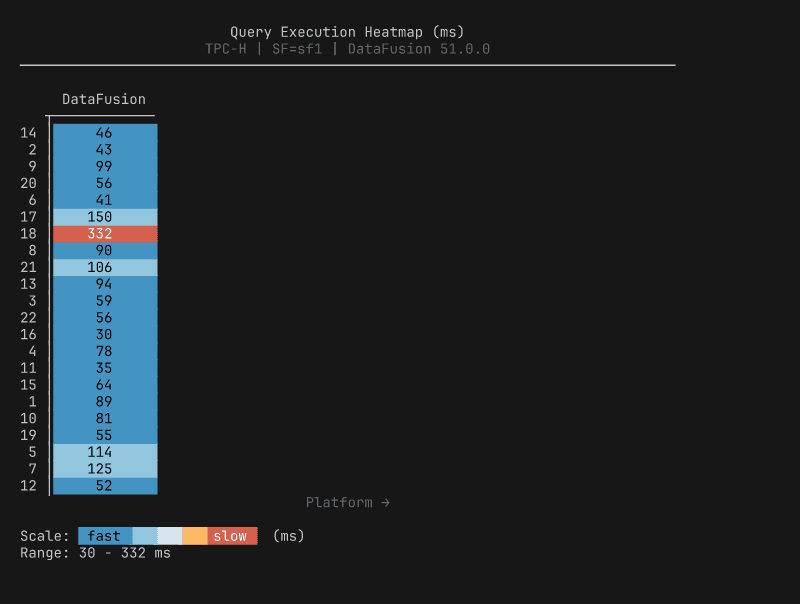Select the query 17 cell valued 150

(x=104, y=216)
